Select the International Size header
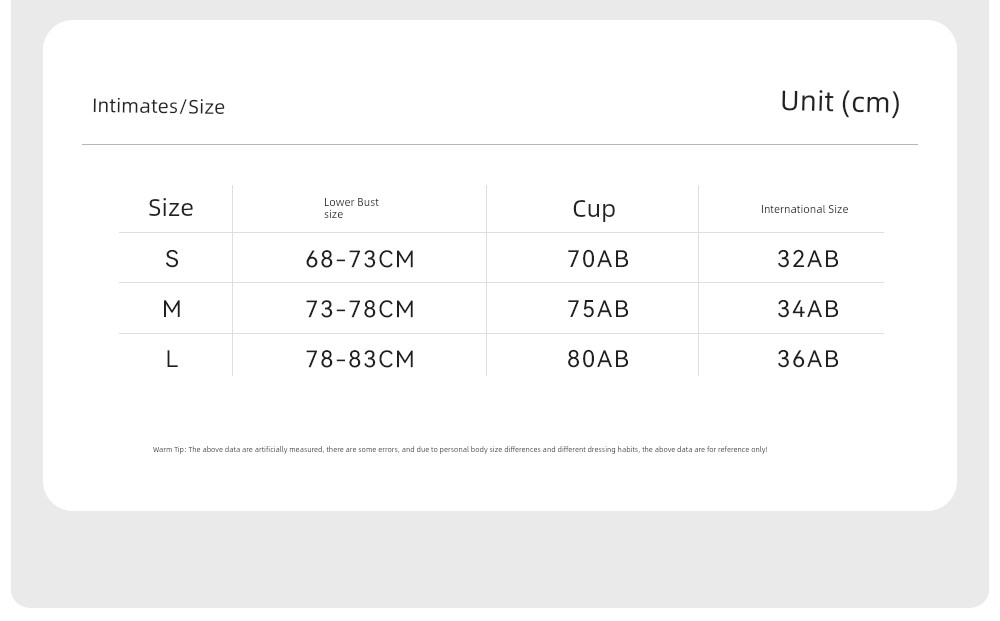The image size is (1000, 621). pyautogui.click(x=804, y=209)
